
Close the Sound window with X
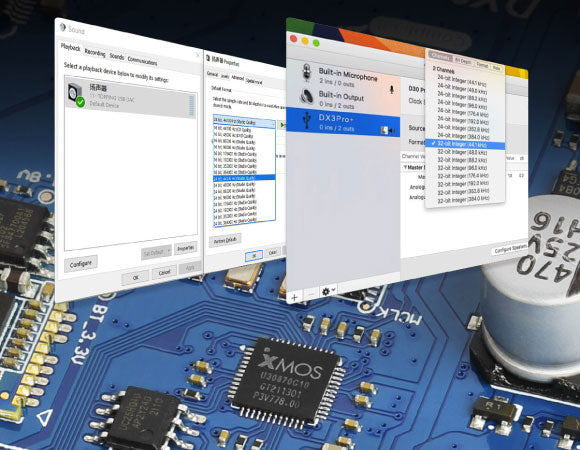(197, 55)
